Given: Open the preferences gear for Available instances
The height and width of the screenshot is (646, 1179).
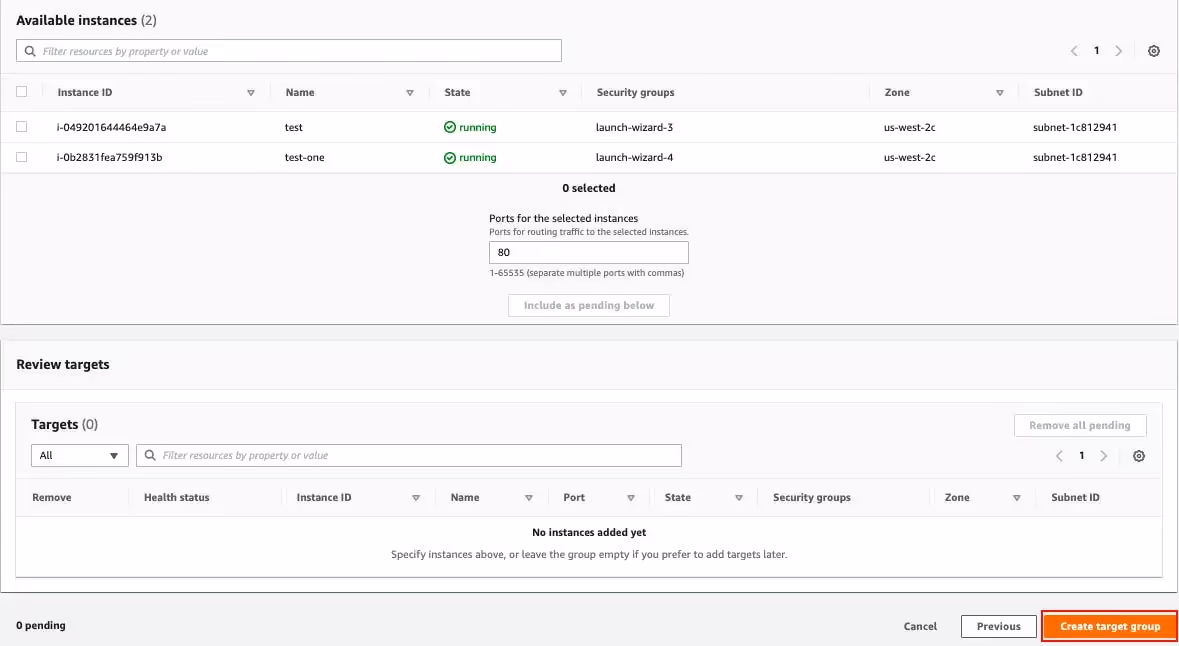Looking at the screenshot, I should 1154,50.
